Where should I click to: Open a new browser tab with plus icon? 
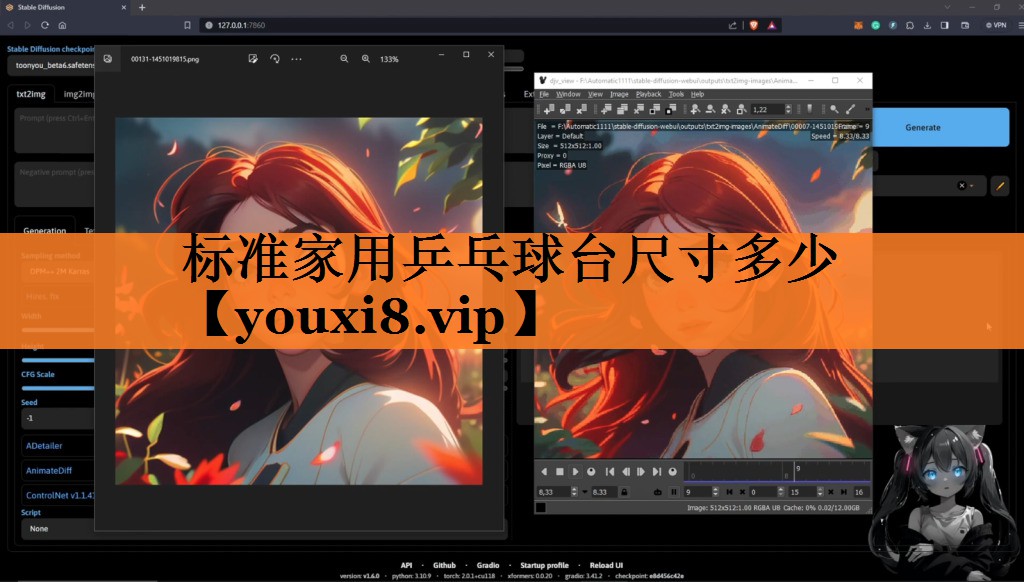point(142,7)
